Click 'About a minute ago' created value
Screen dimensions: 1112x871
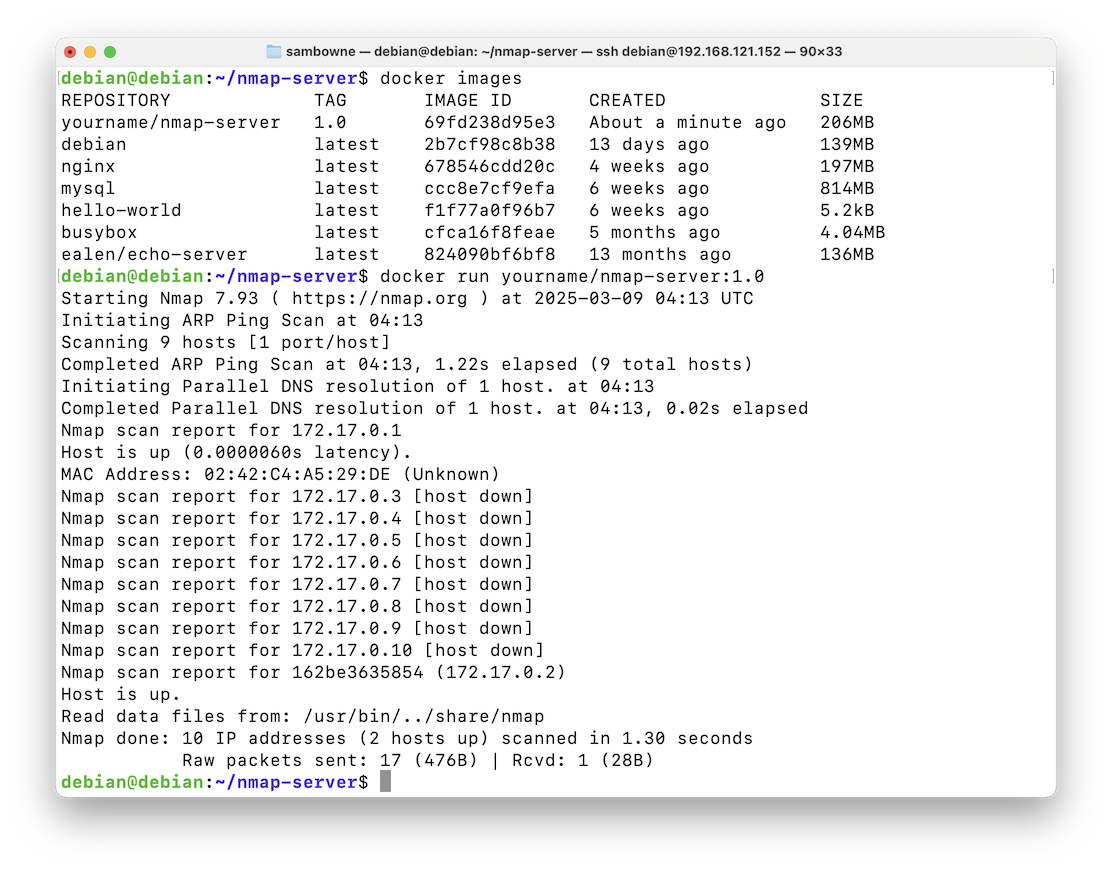pos(687,122)
